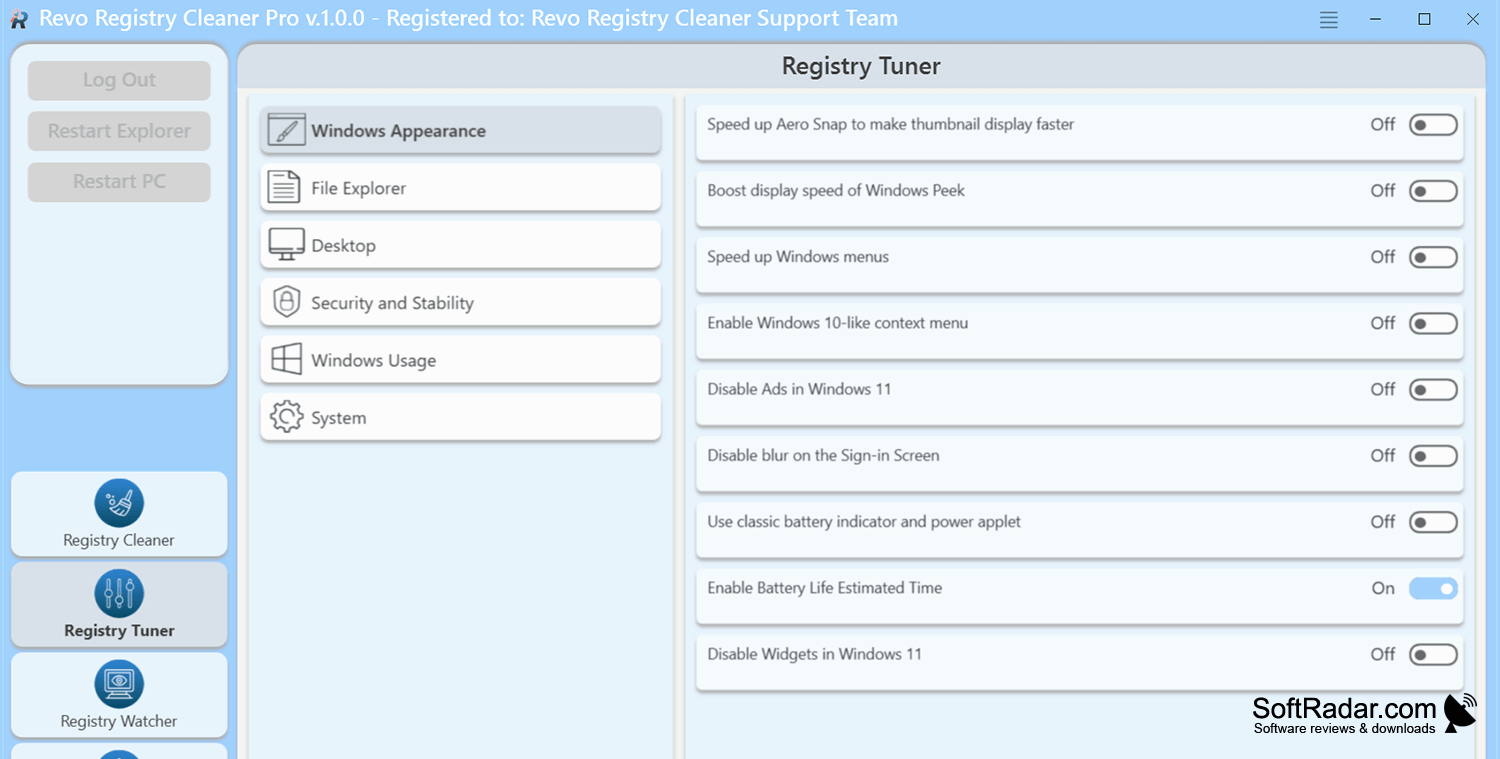Switch on Speed up Windows menus
This screenshot has height=759, width=1500.
coord(1433,258)
